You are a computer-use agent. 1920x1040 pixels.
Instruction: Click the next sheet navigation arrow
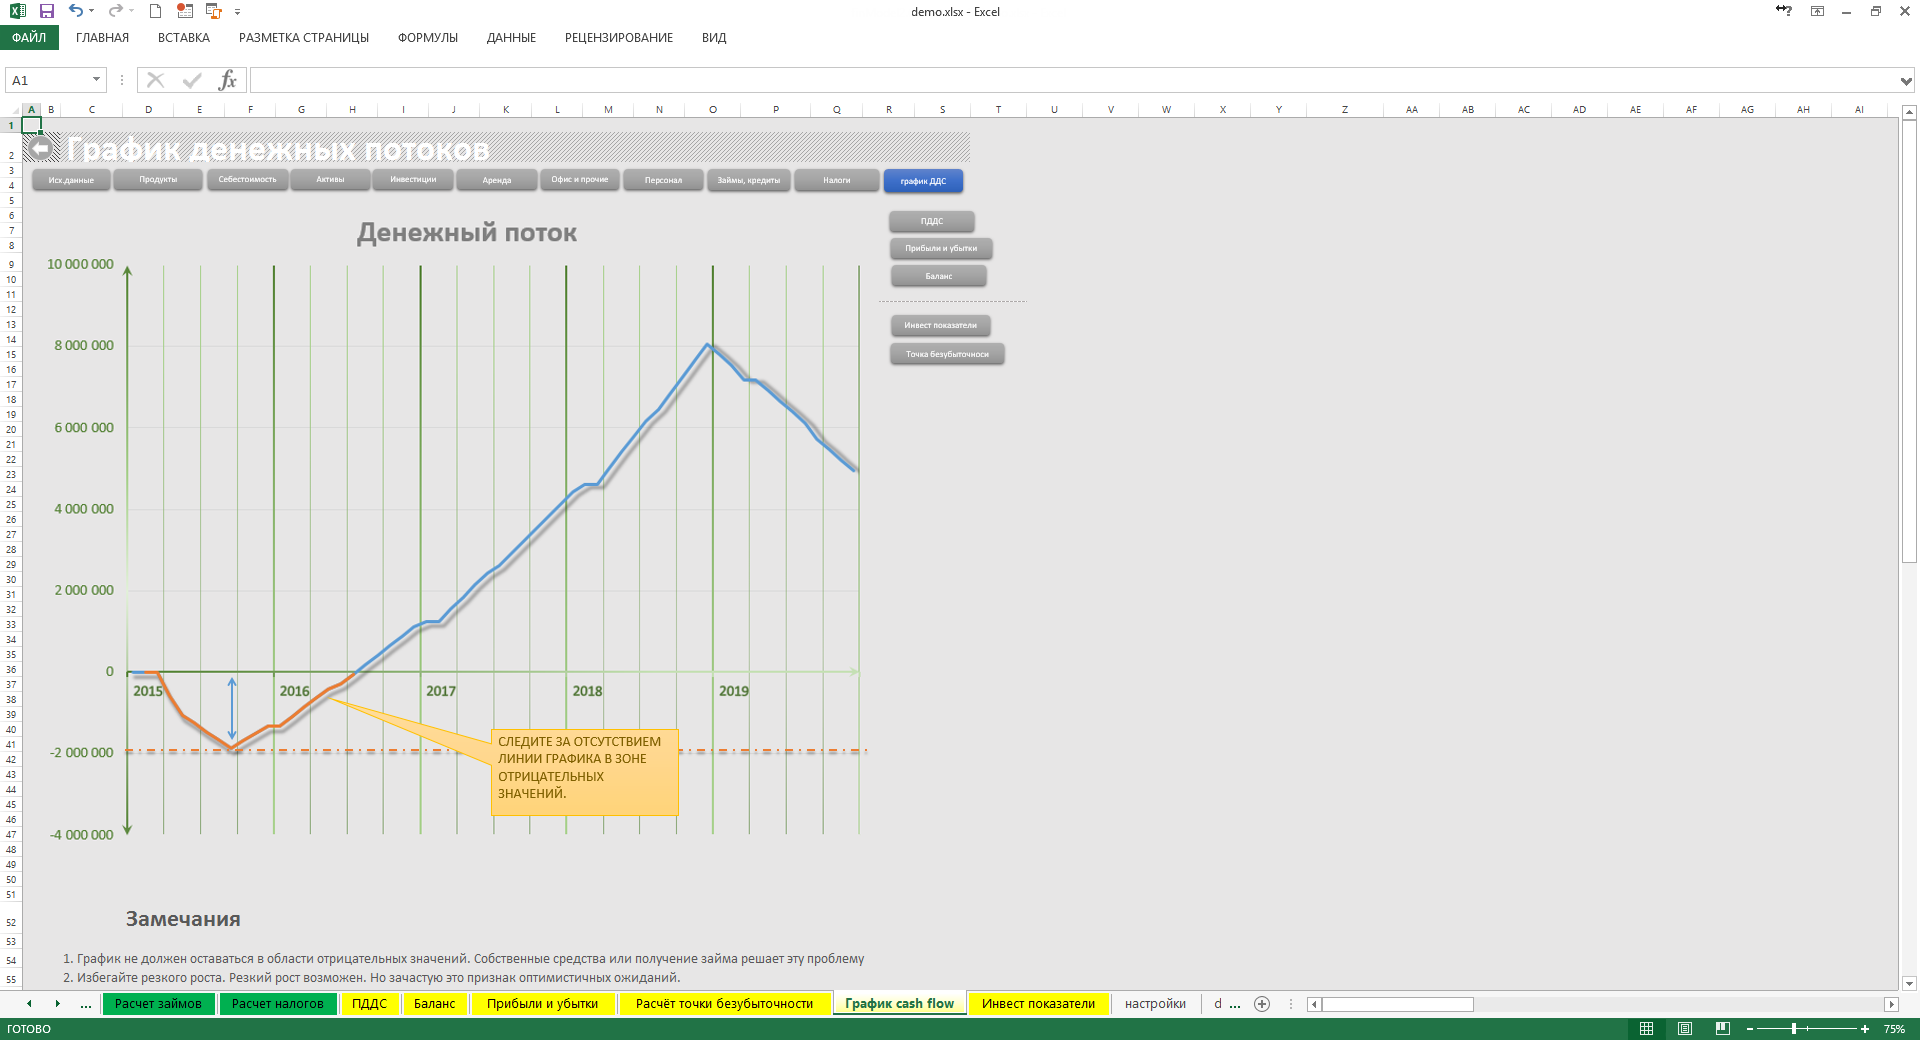pyautogui.click(x=57, y=1003)
